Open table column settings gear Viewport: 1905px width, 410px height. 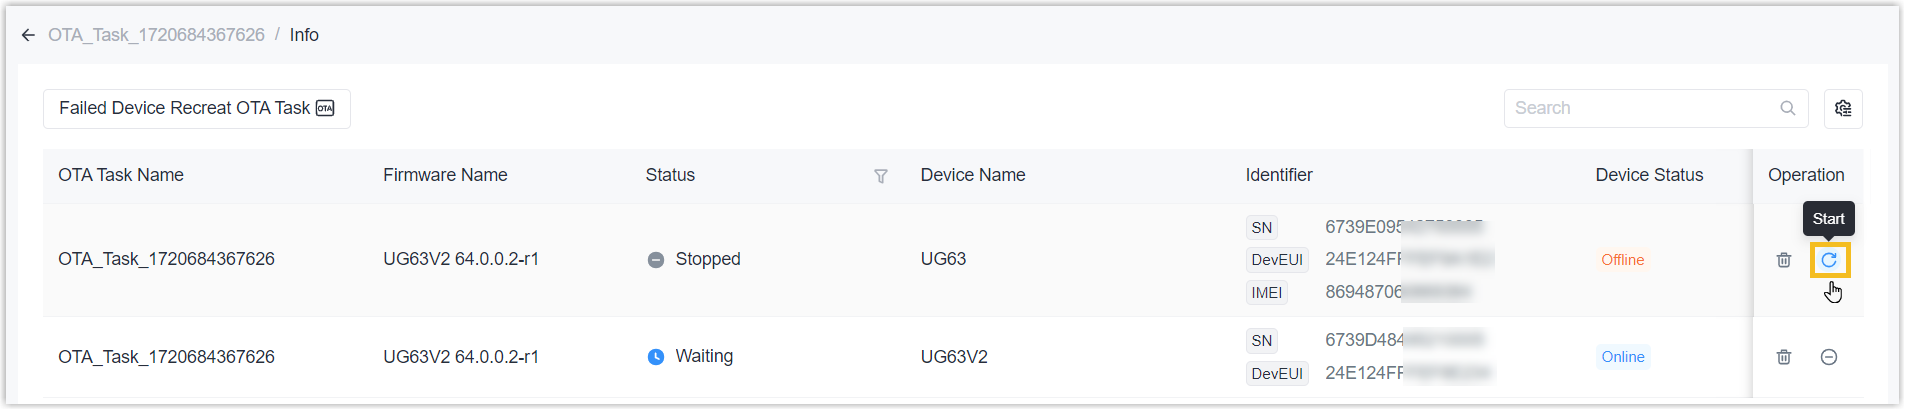1843,108
